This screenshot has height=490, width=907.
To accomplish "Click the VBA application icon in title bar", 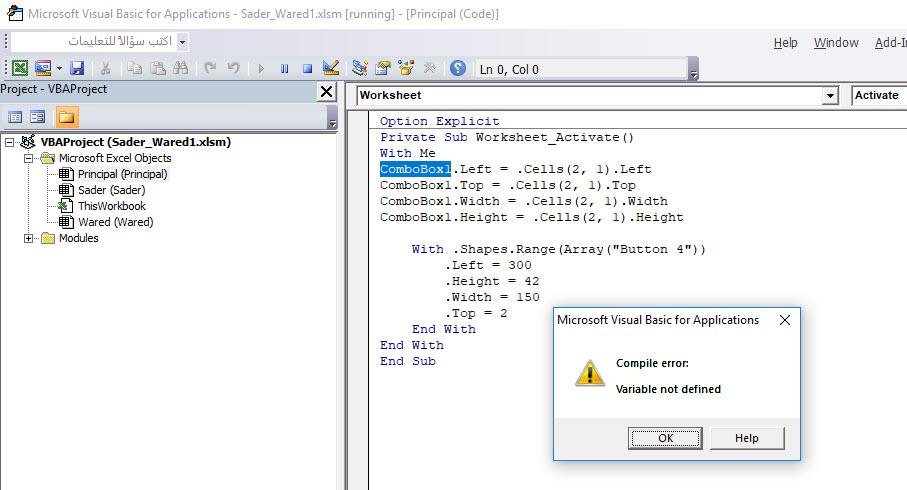I will click(x=14, y=13).
